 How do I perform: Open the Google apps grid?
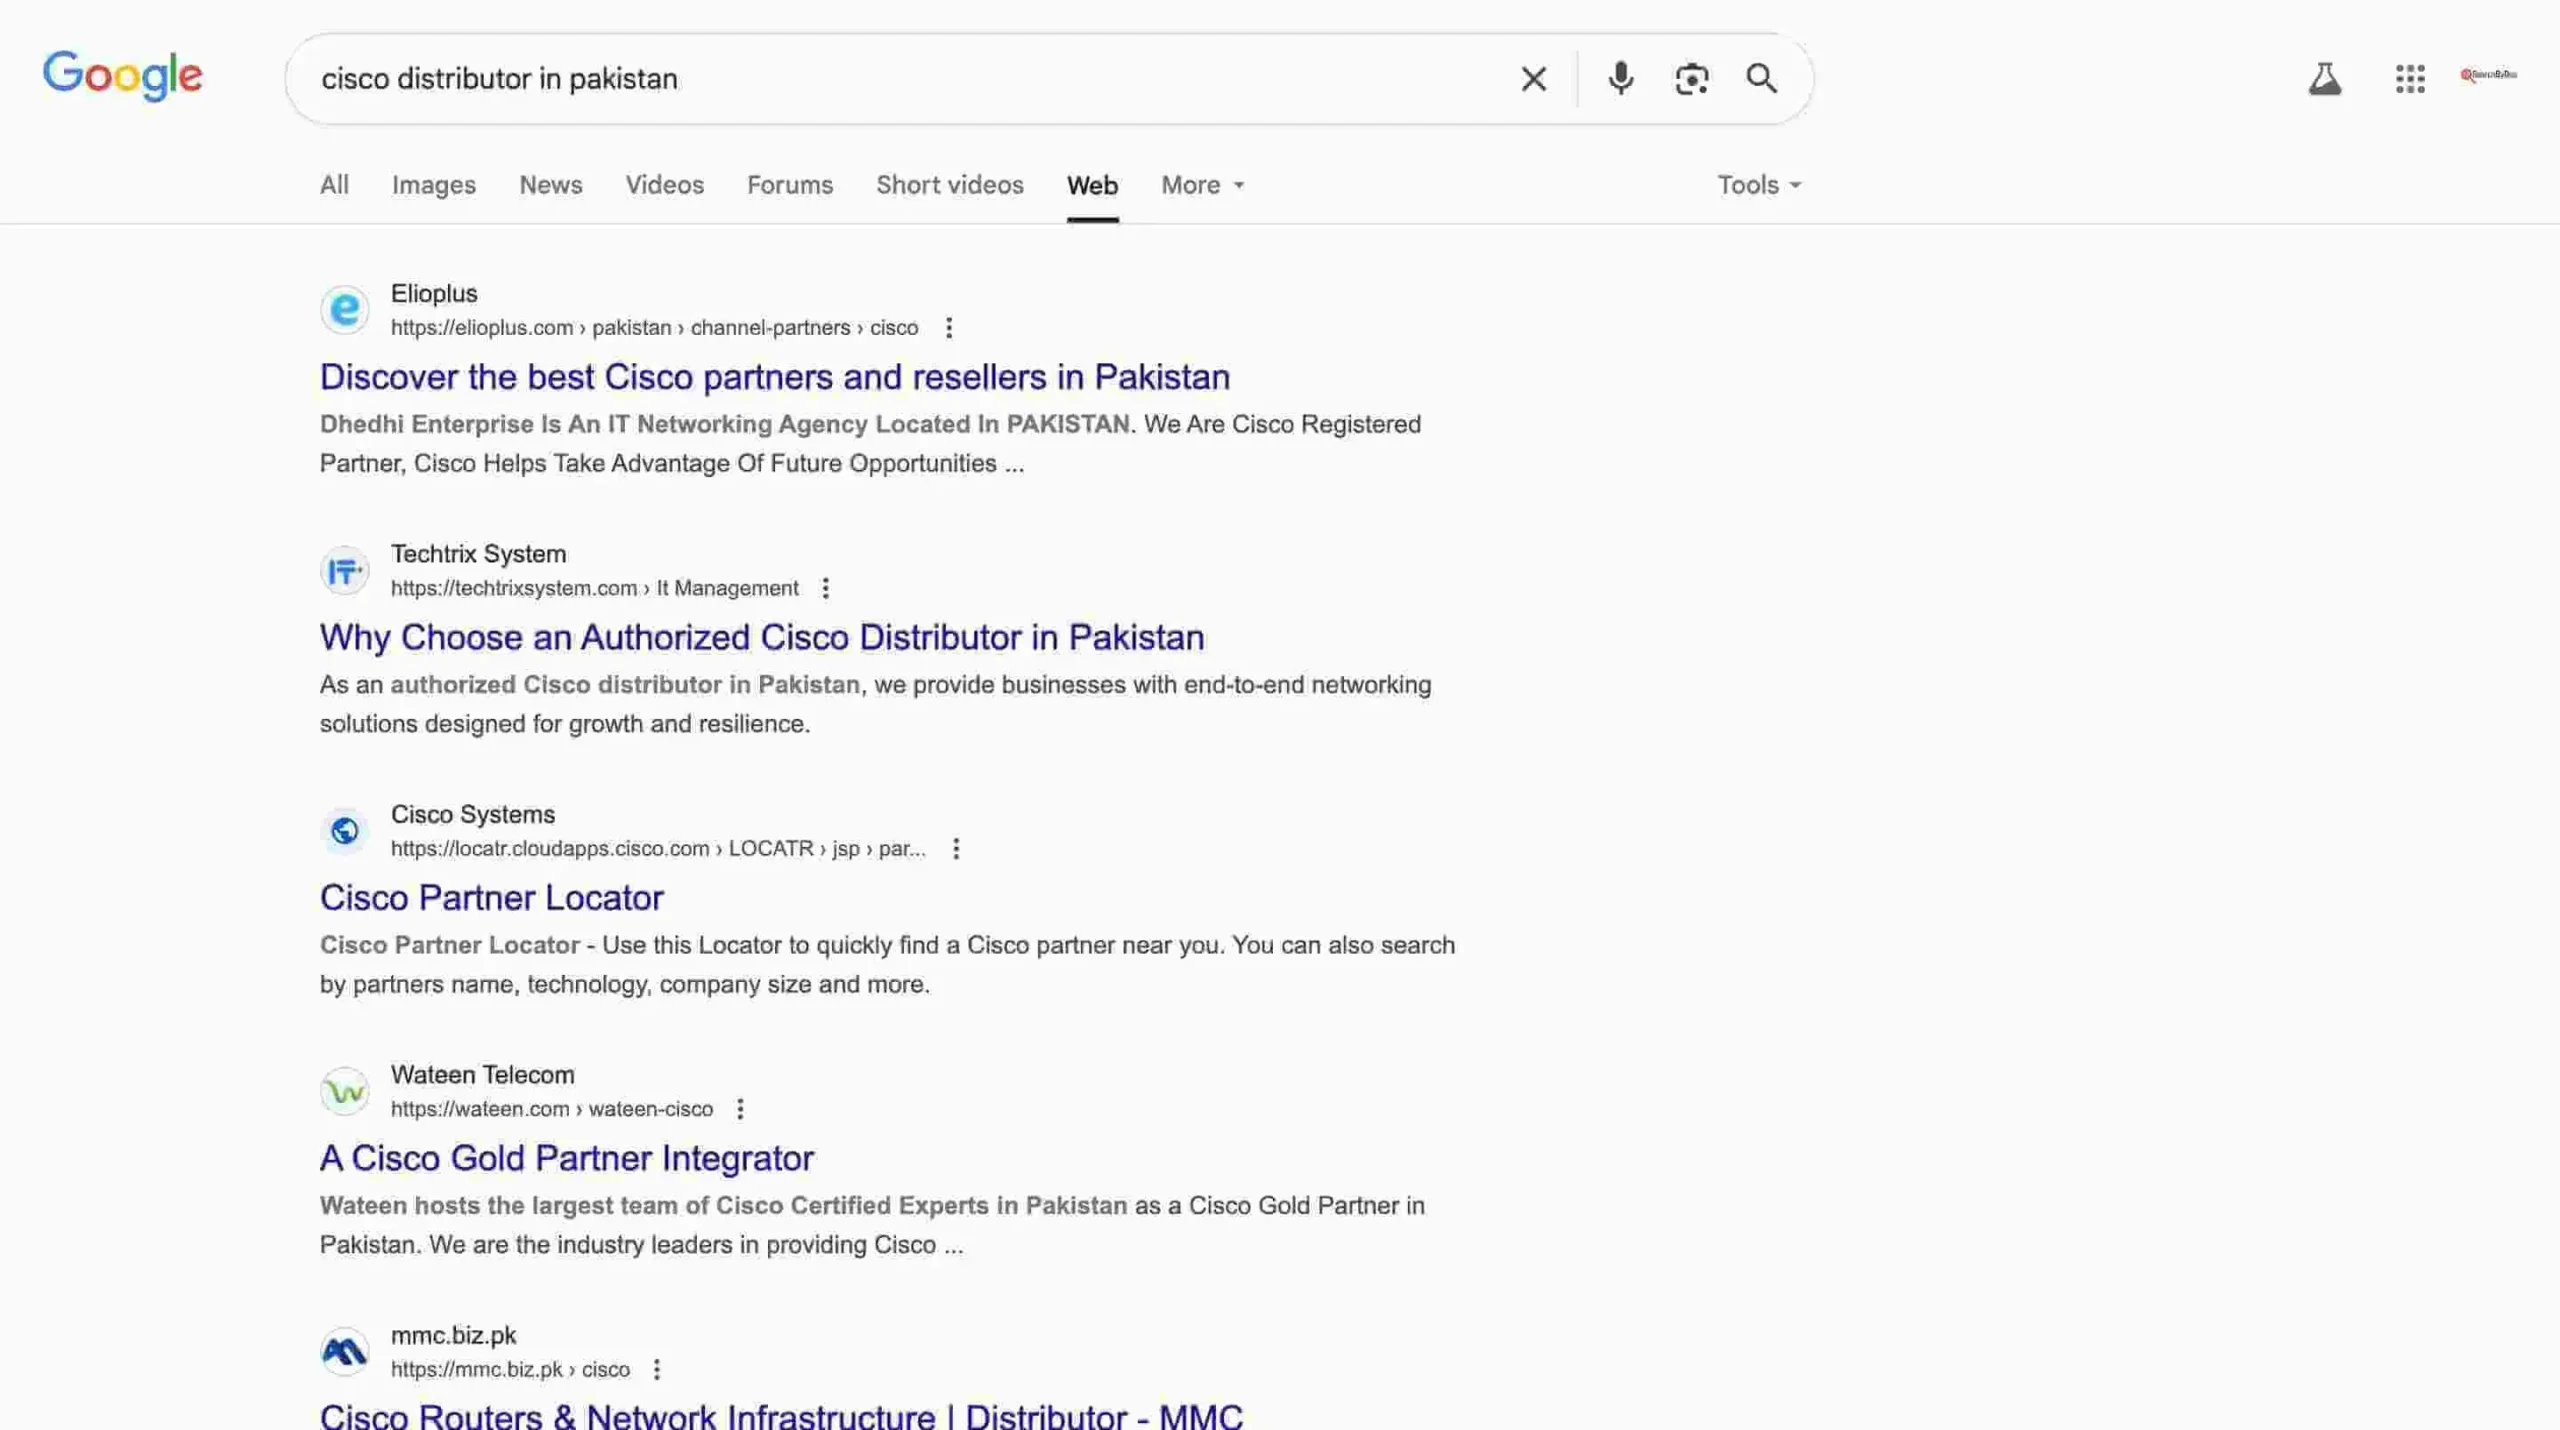(x=2410, y=78)
